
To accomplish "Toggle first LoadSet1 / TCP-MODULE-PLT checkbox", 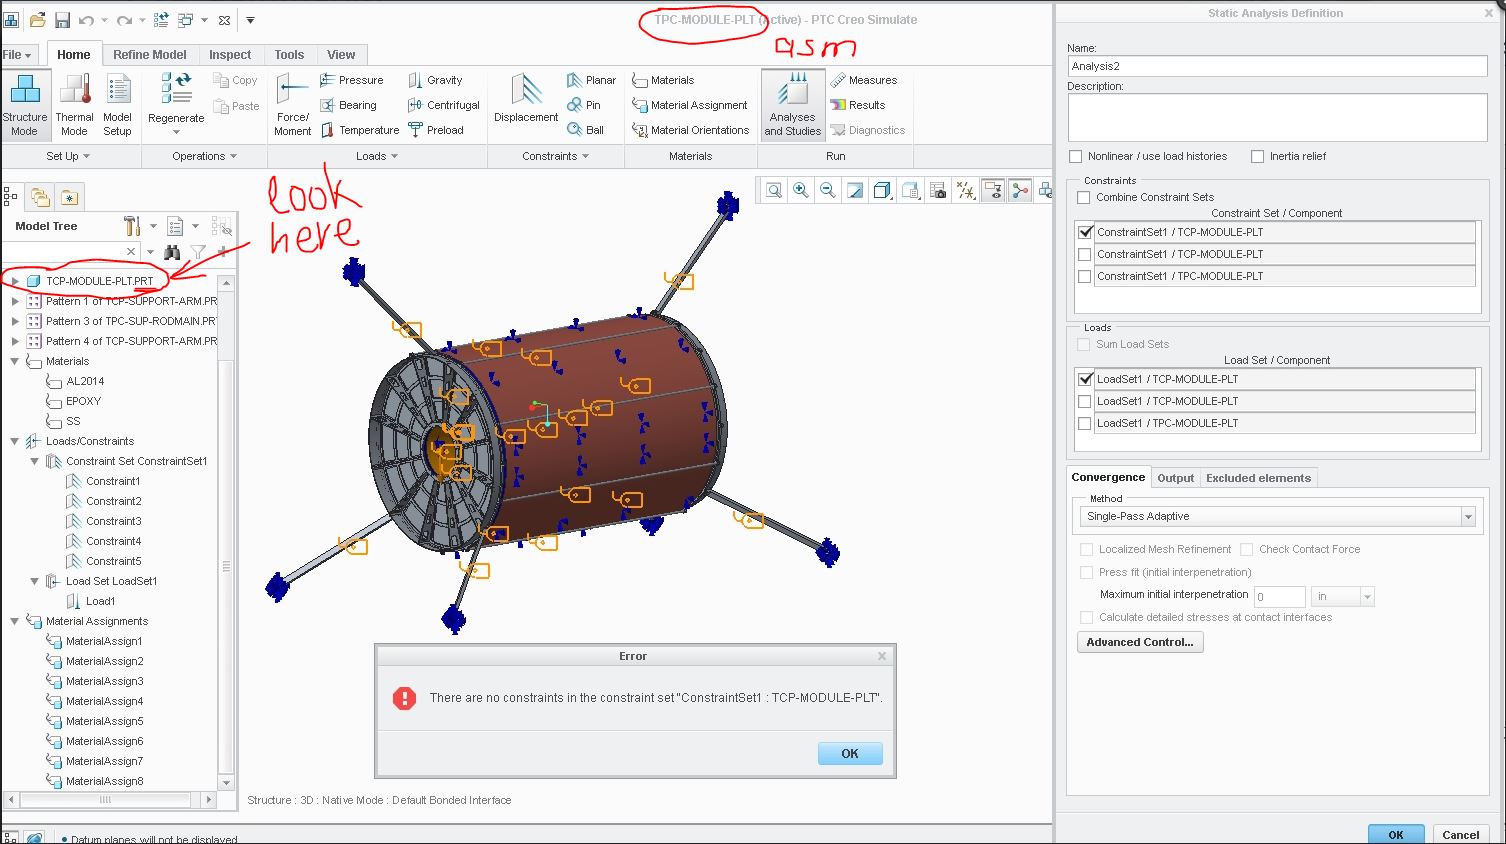I will (x=1085, y=379).
